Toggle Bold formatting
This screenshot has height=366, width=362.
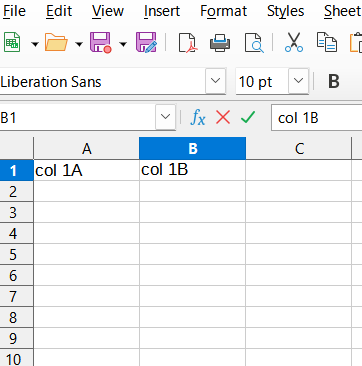(x=334, y=81)
